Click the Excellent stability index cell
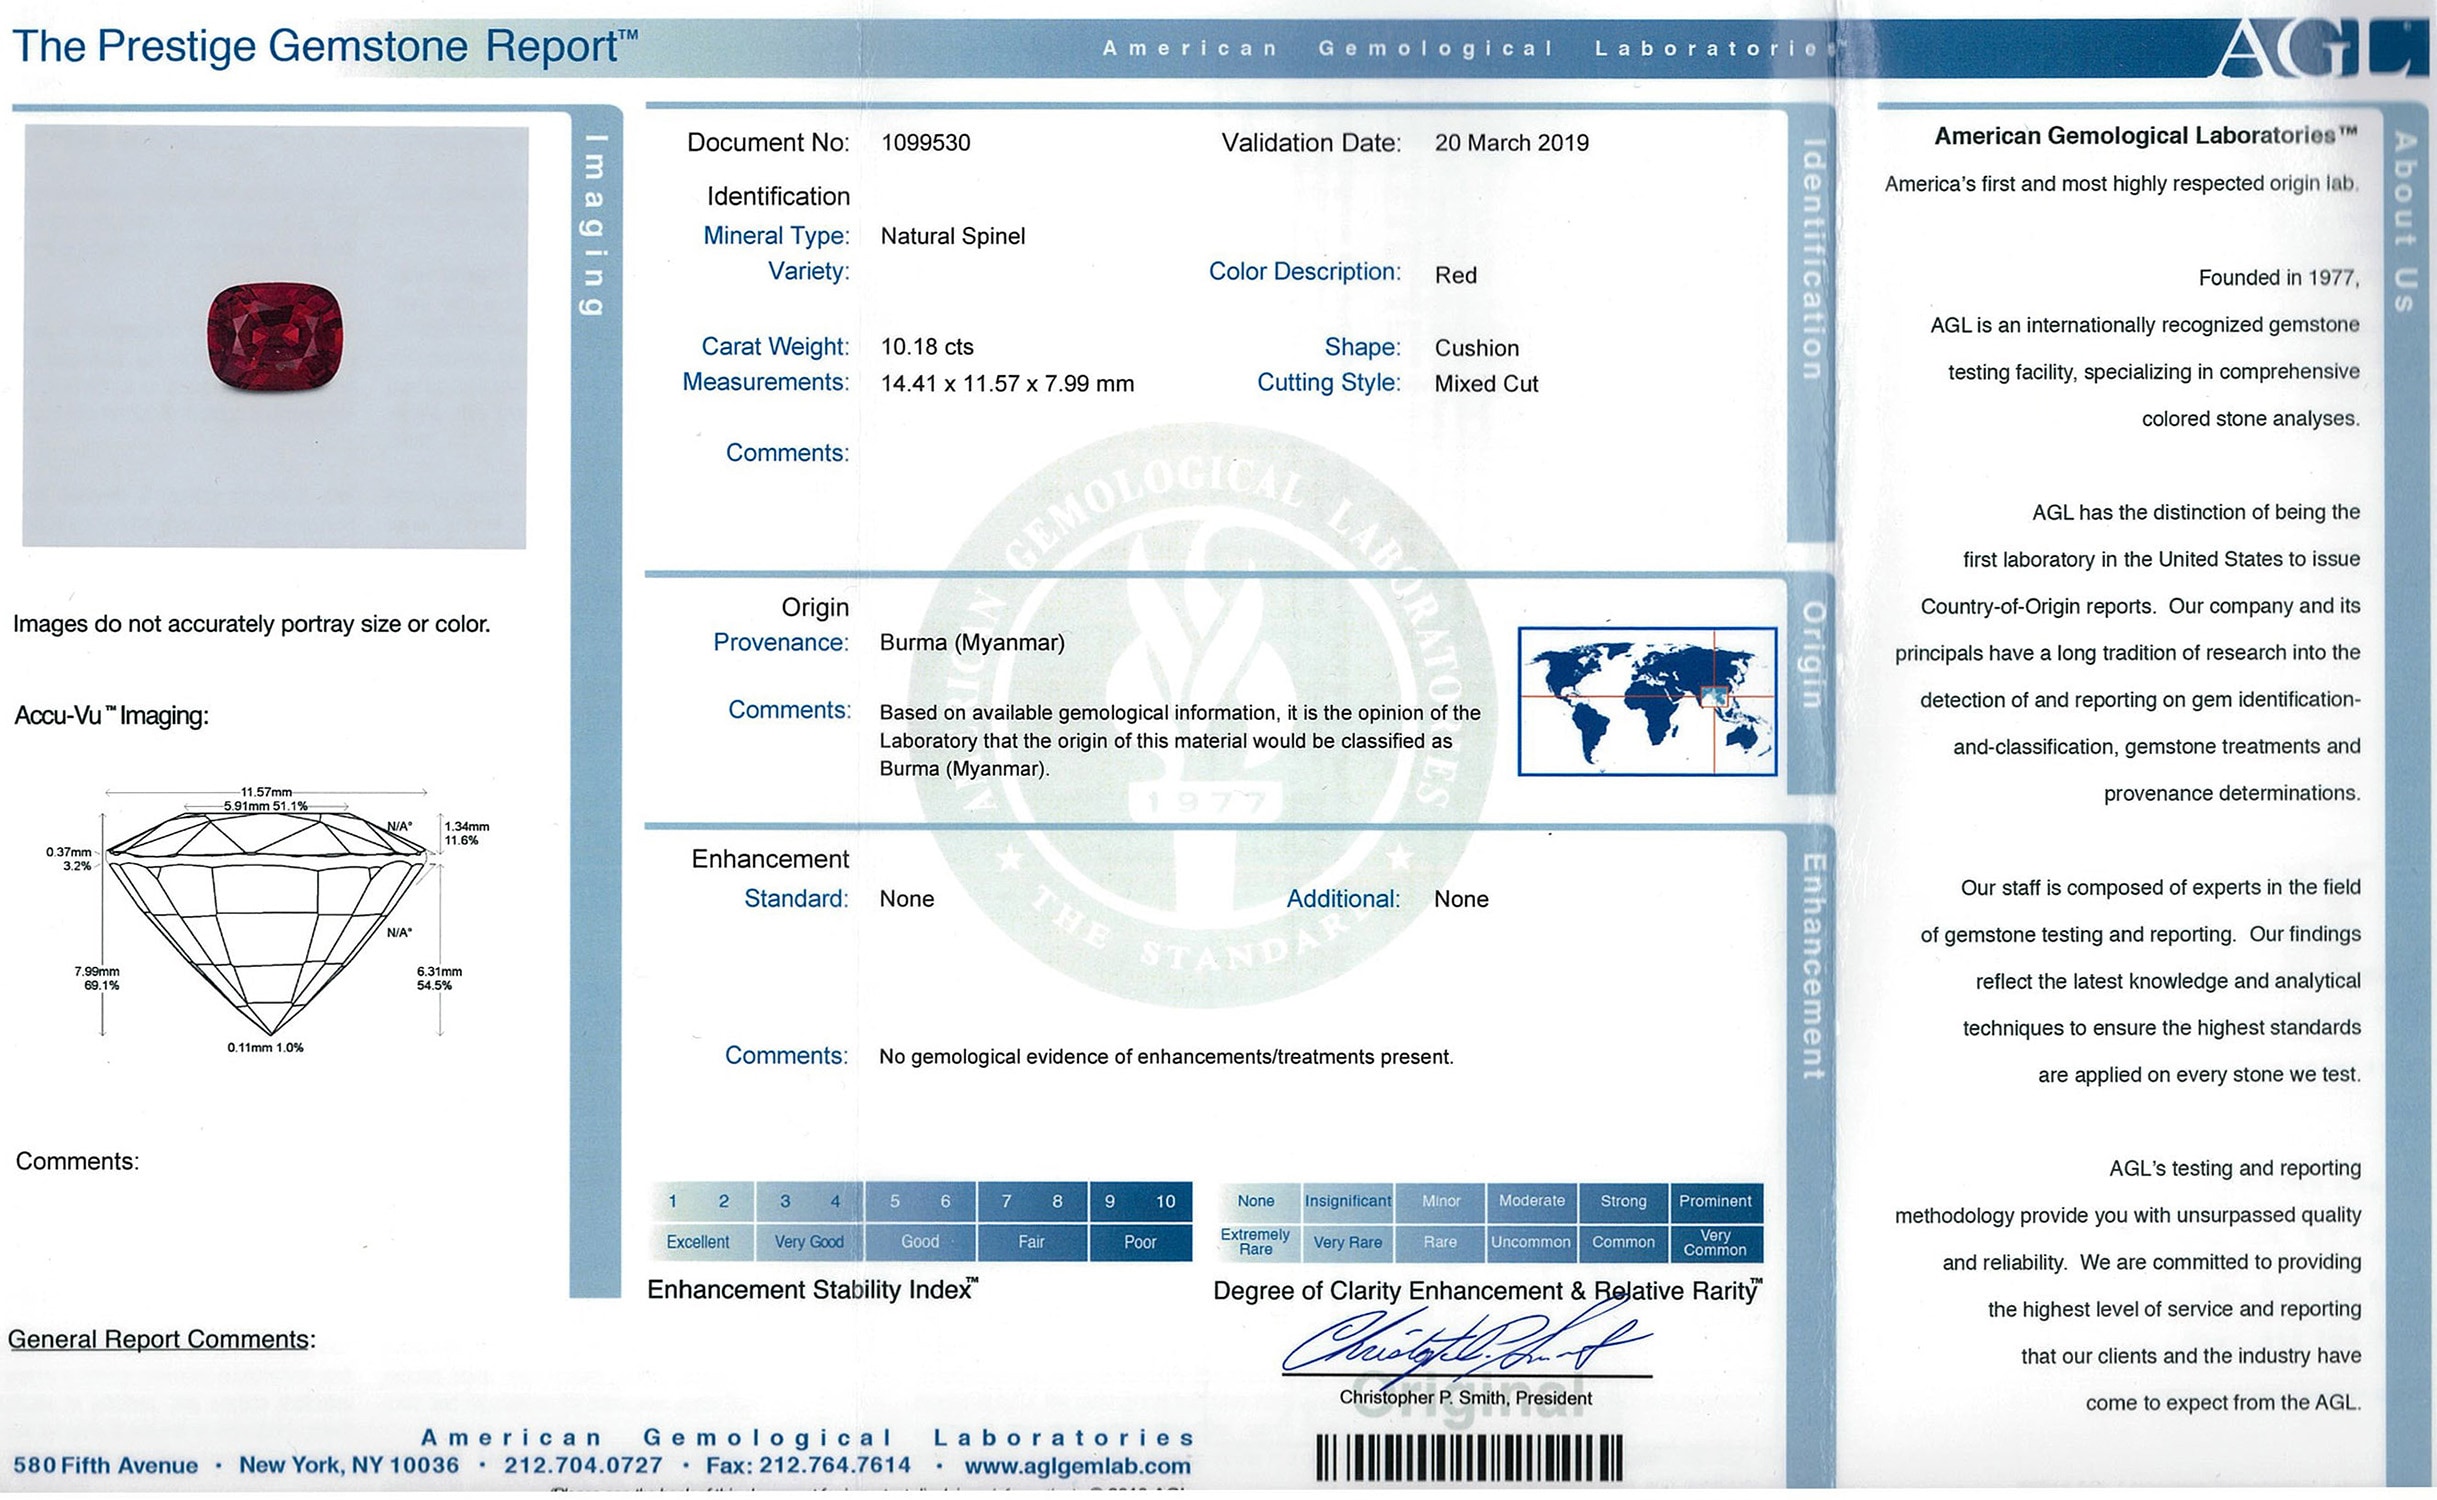This screenshot has width=2437, height=1500. [x=698, y=1242]
